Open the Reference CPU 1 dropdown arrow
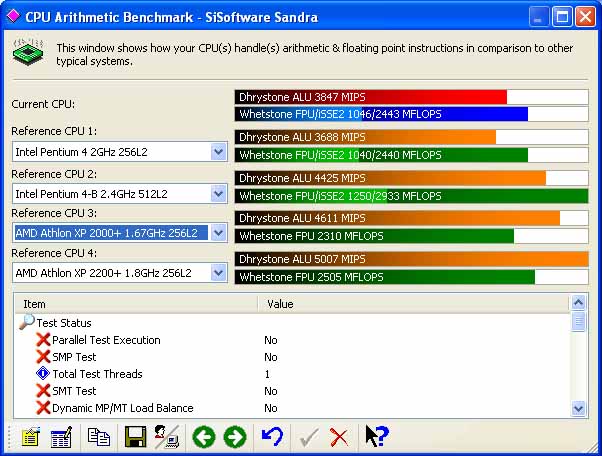This screenshot has height=456, width=602. click(218, 152)
